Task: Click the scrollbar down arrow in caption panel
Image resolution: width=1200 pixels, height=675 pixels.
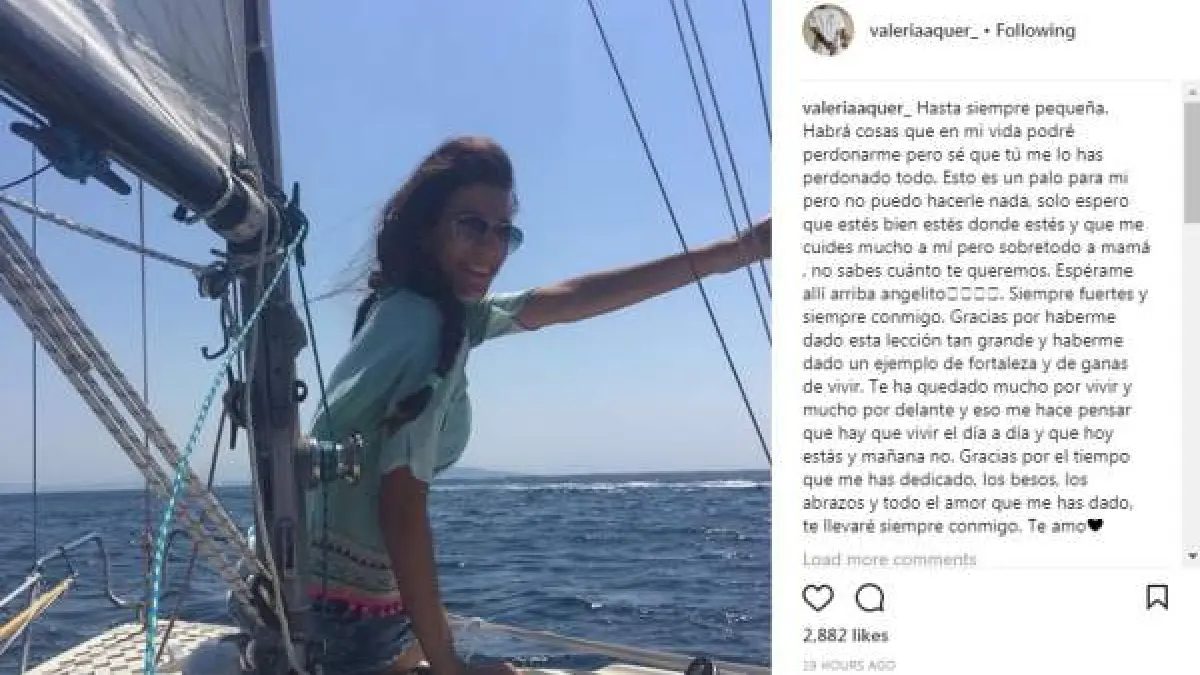Action: point(1192,554)
